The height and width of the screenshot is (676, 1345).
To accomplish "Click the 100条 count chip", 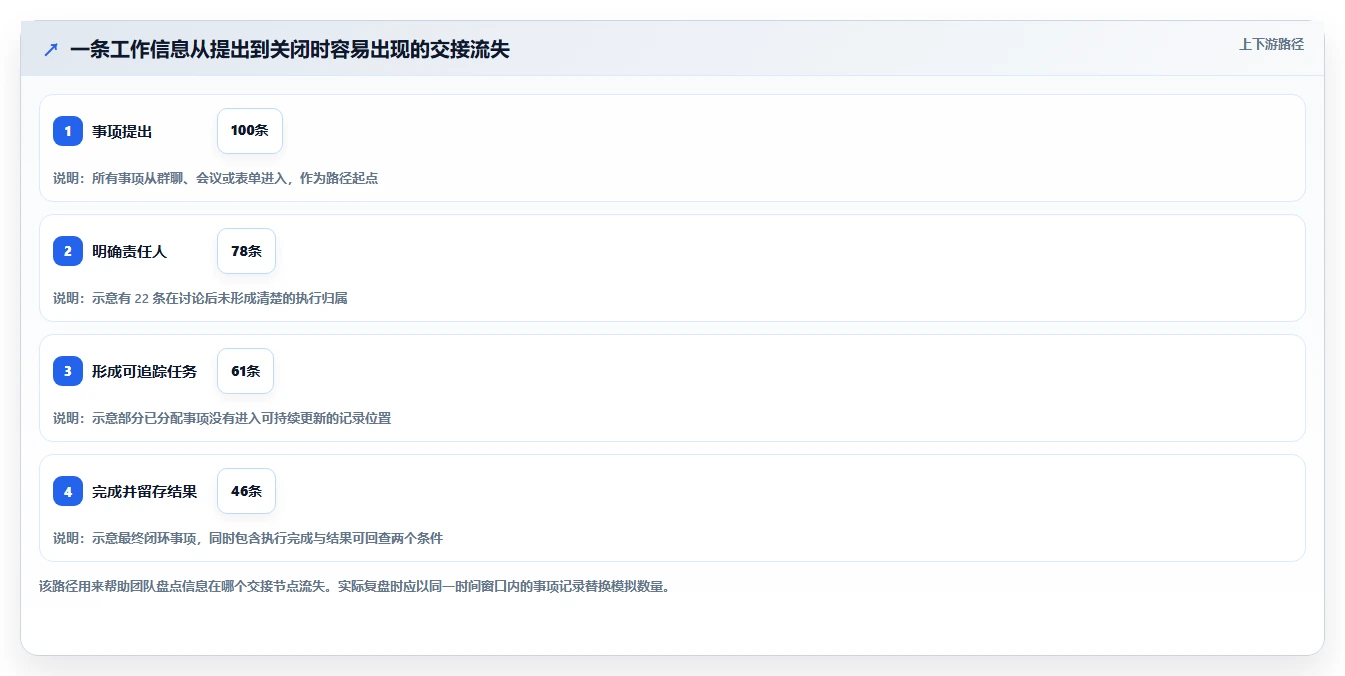I will point(250,131).
